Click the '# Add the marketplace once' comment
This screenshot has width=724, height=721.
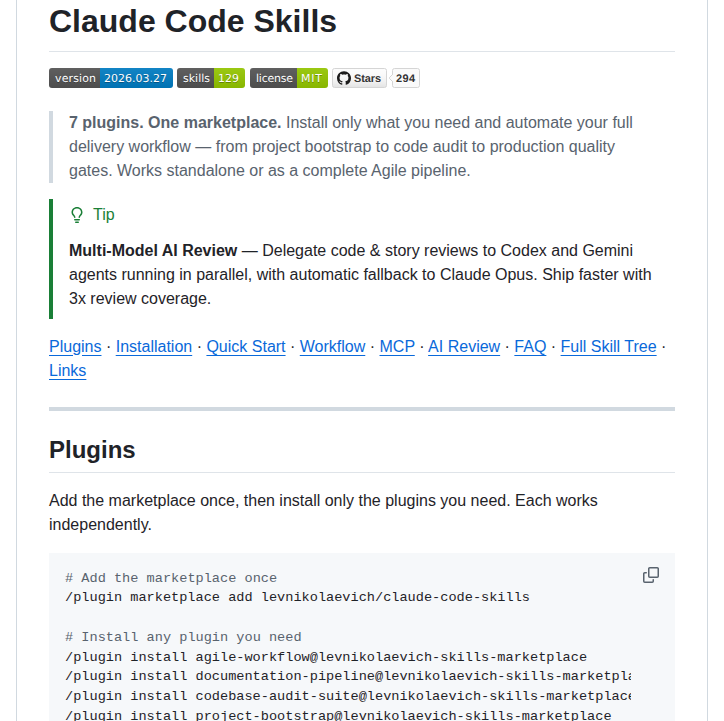tap(171, 578)
